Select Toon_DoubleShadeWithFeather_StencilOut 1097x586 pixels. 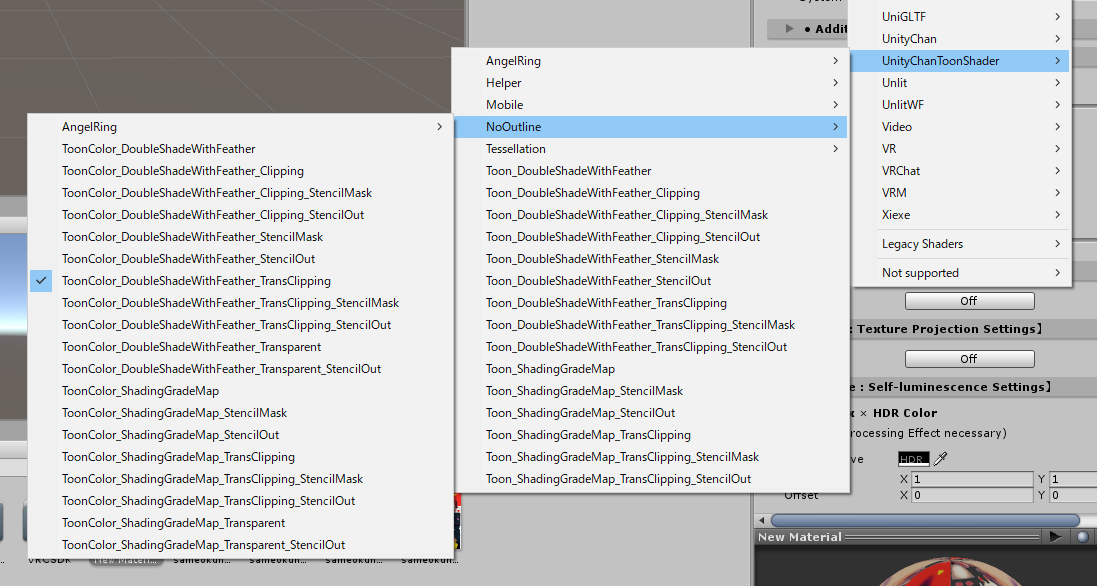[651, 280]
